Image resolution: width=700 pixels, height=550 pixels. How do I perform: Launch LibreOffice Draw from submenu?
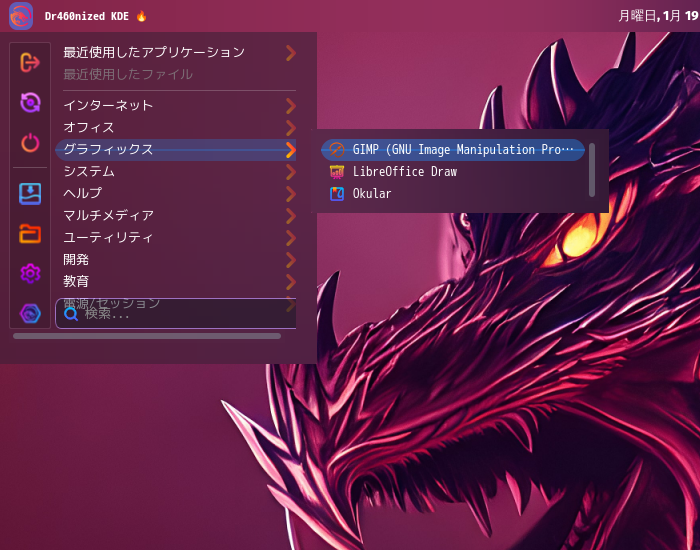click(x=453, y=171)
